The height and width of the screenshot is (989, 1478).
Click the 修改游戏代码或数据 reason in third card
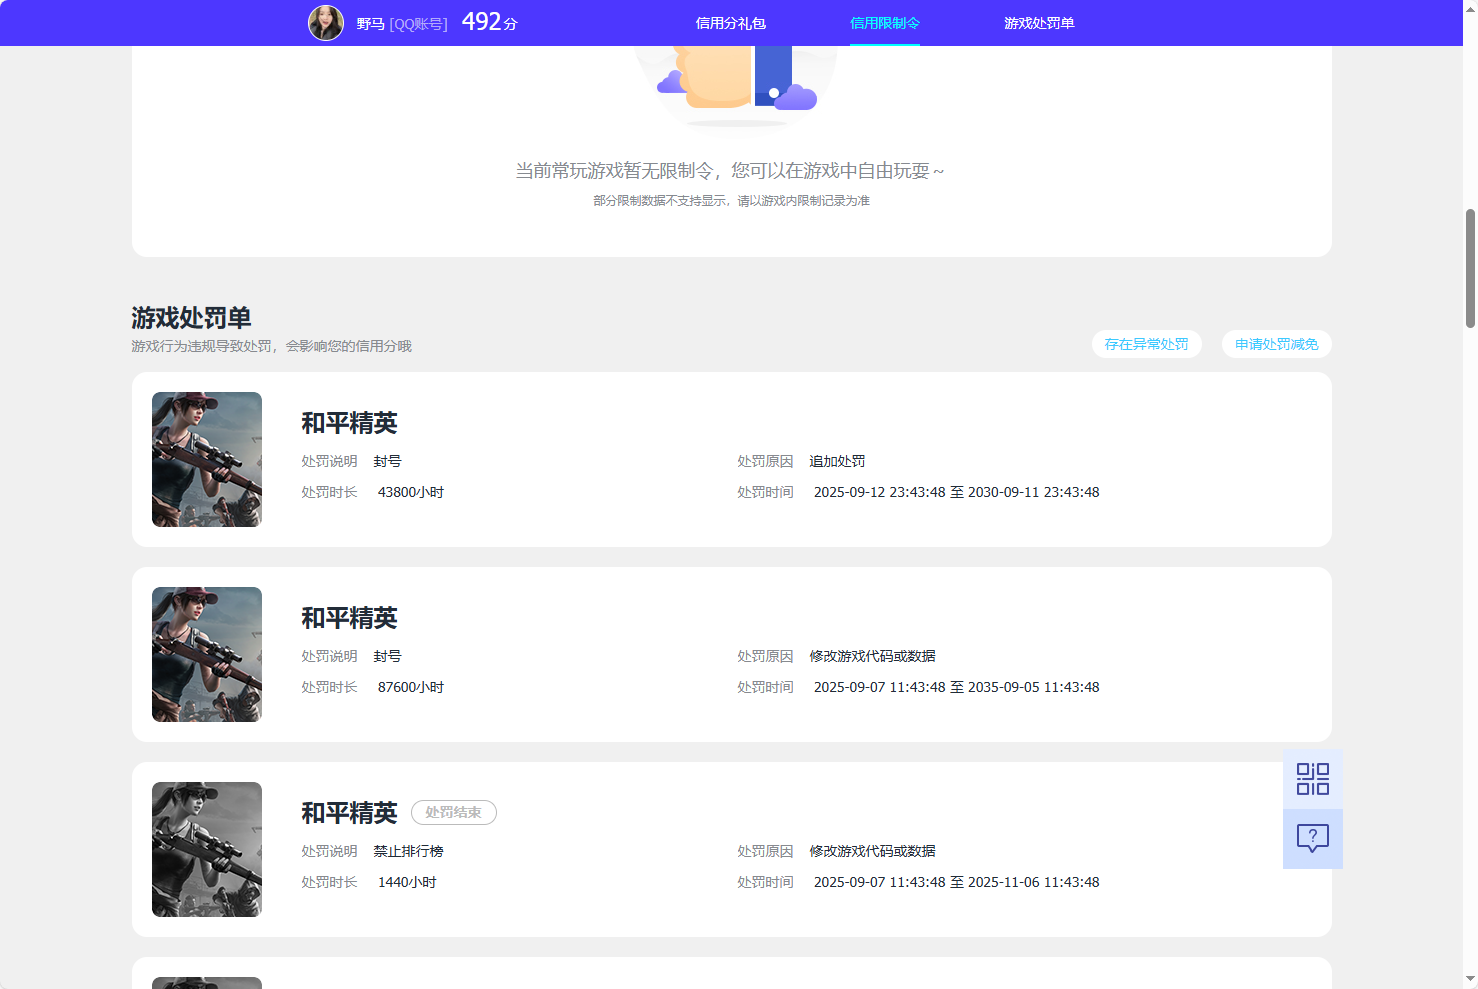click(x=871, y=851)
